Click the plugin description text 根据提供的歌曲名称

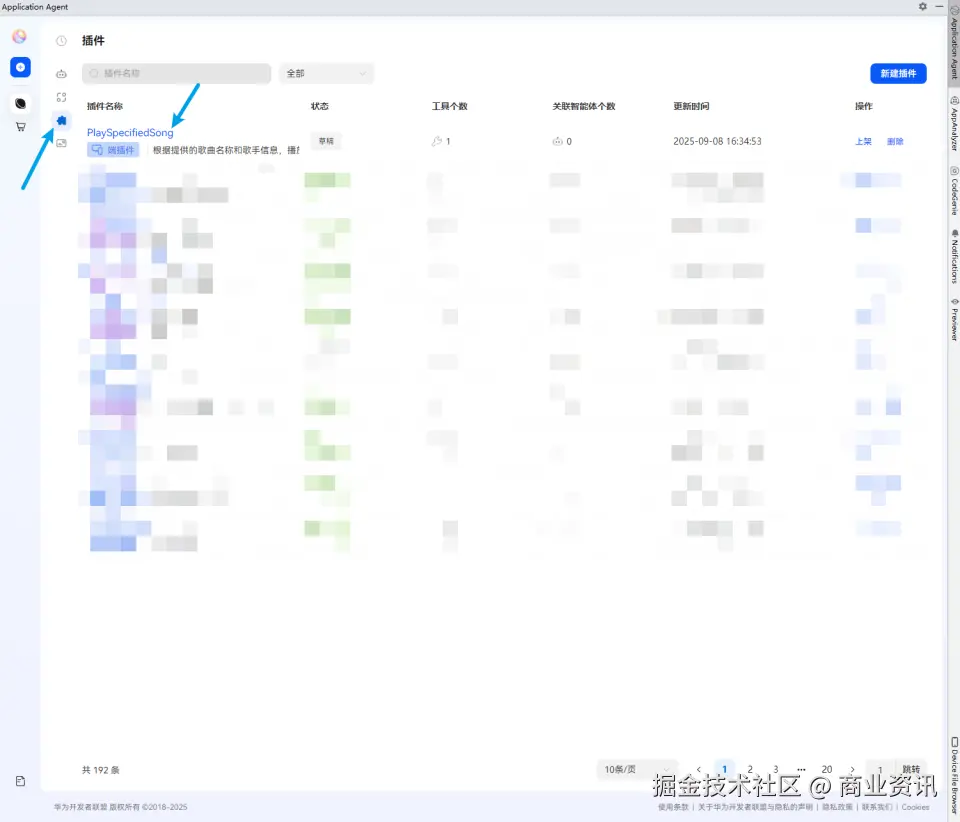[226, 150]
